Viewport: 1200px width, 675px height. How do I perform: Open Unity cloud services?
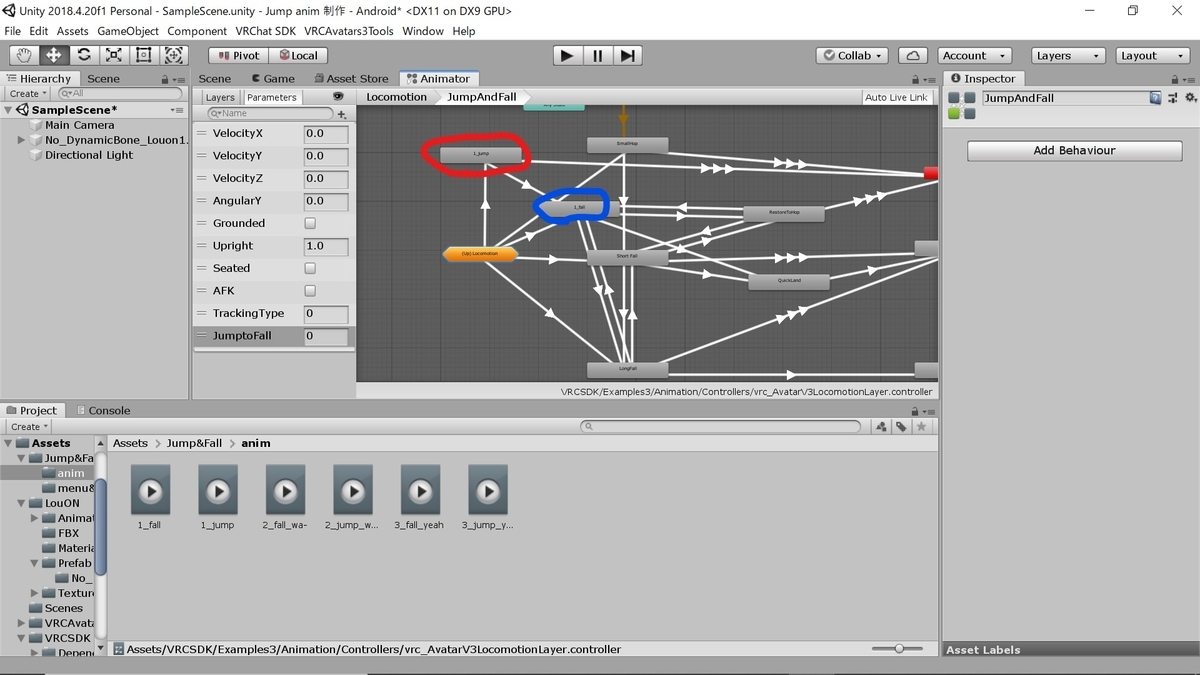point(912,56)
